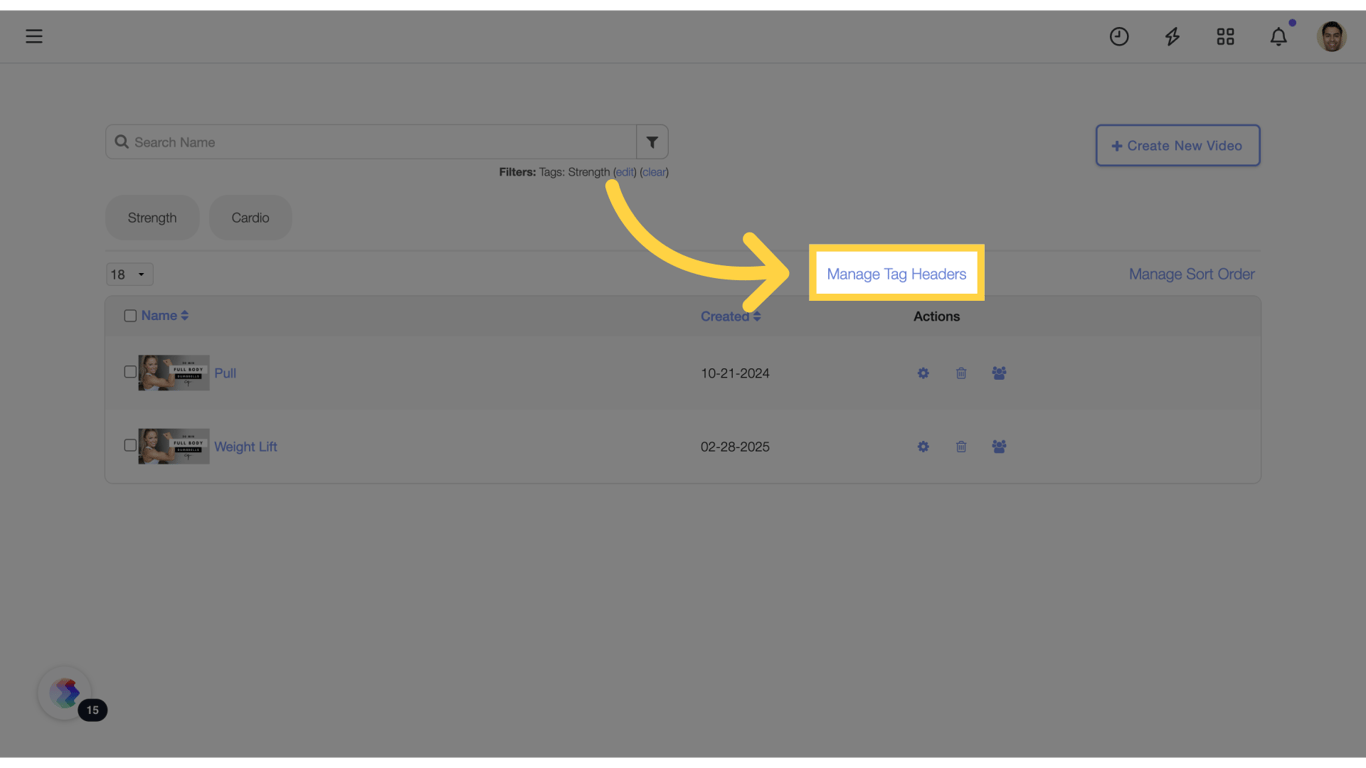
Task: Sort videos by the Created column
Action: pyautogui.click(x=731, y=315)
